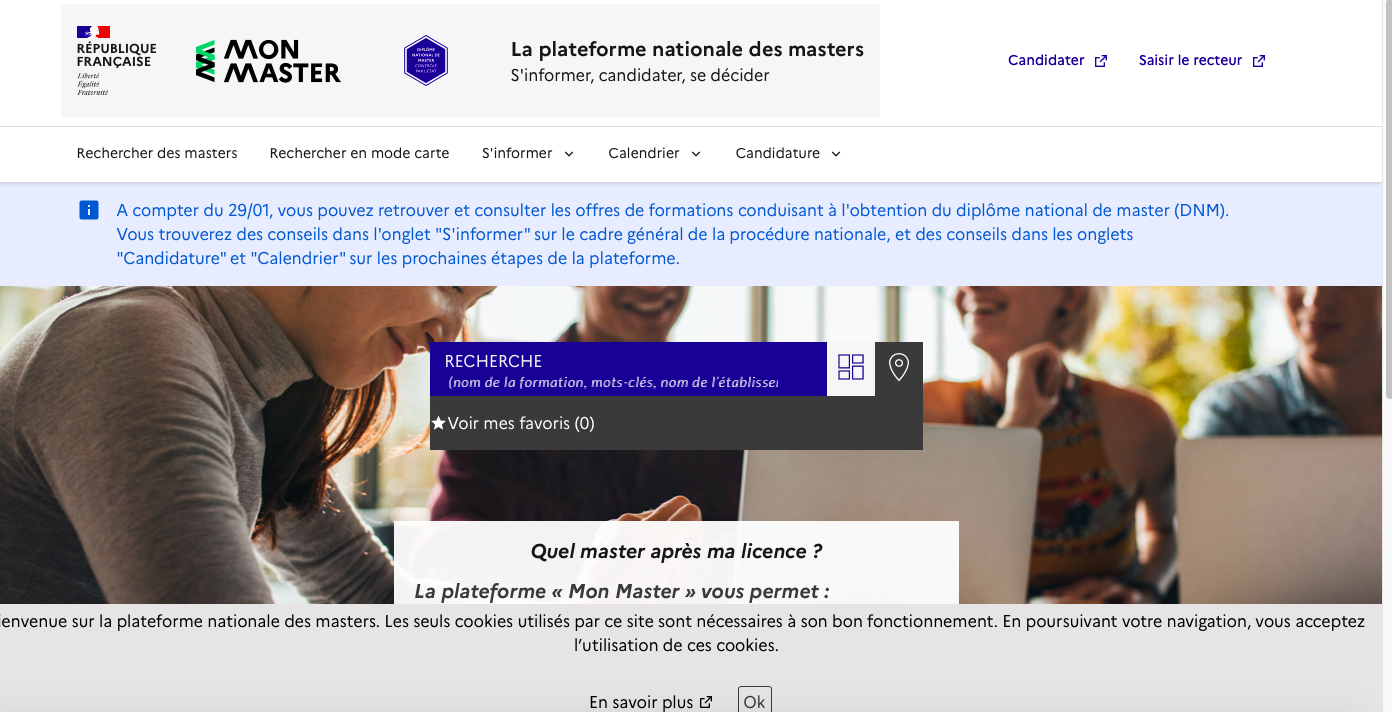
Task: Click the map pin location icon
Action: [899, 368]
